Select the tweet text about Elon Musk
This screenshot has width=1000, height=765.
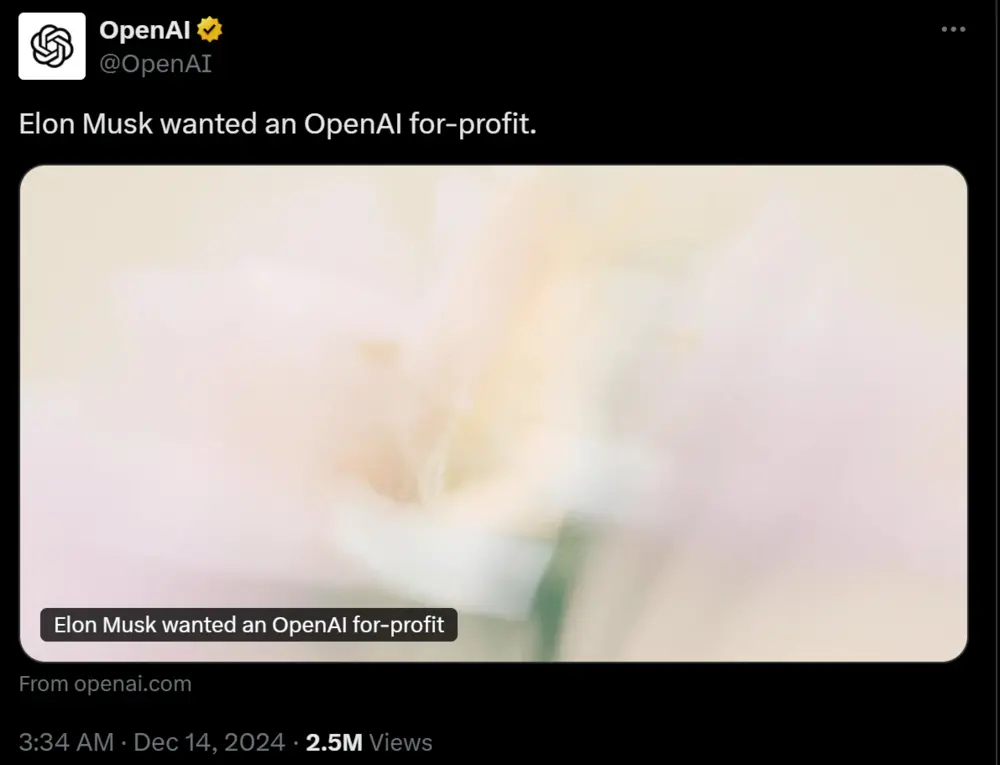click(x=277, y=124)
